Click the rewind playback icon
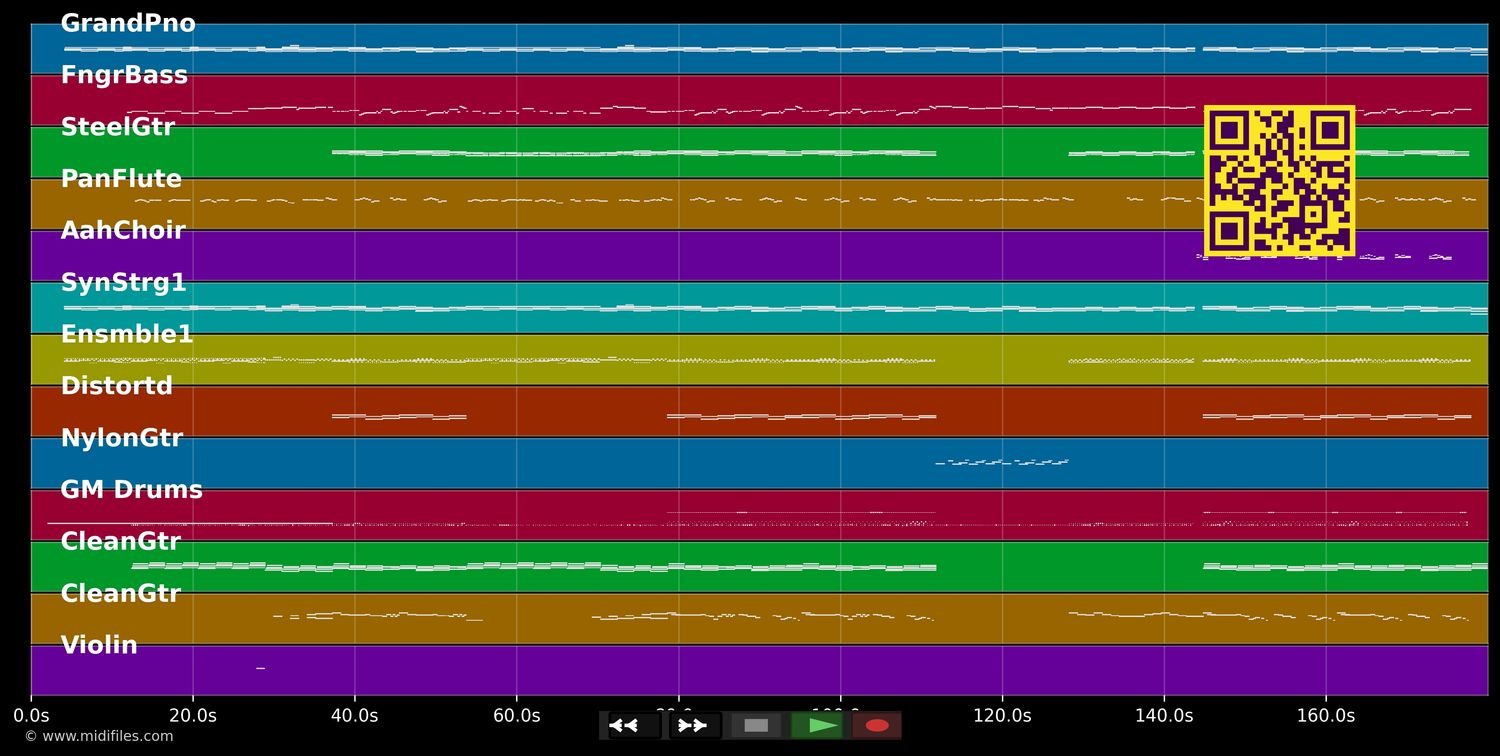Screen dimensions: 1500x756 click(627, 725)
